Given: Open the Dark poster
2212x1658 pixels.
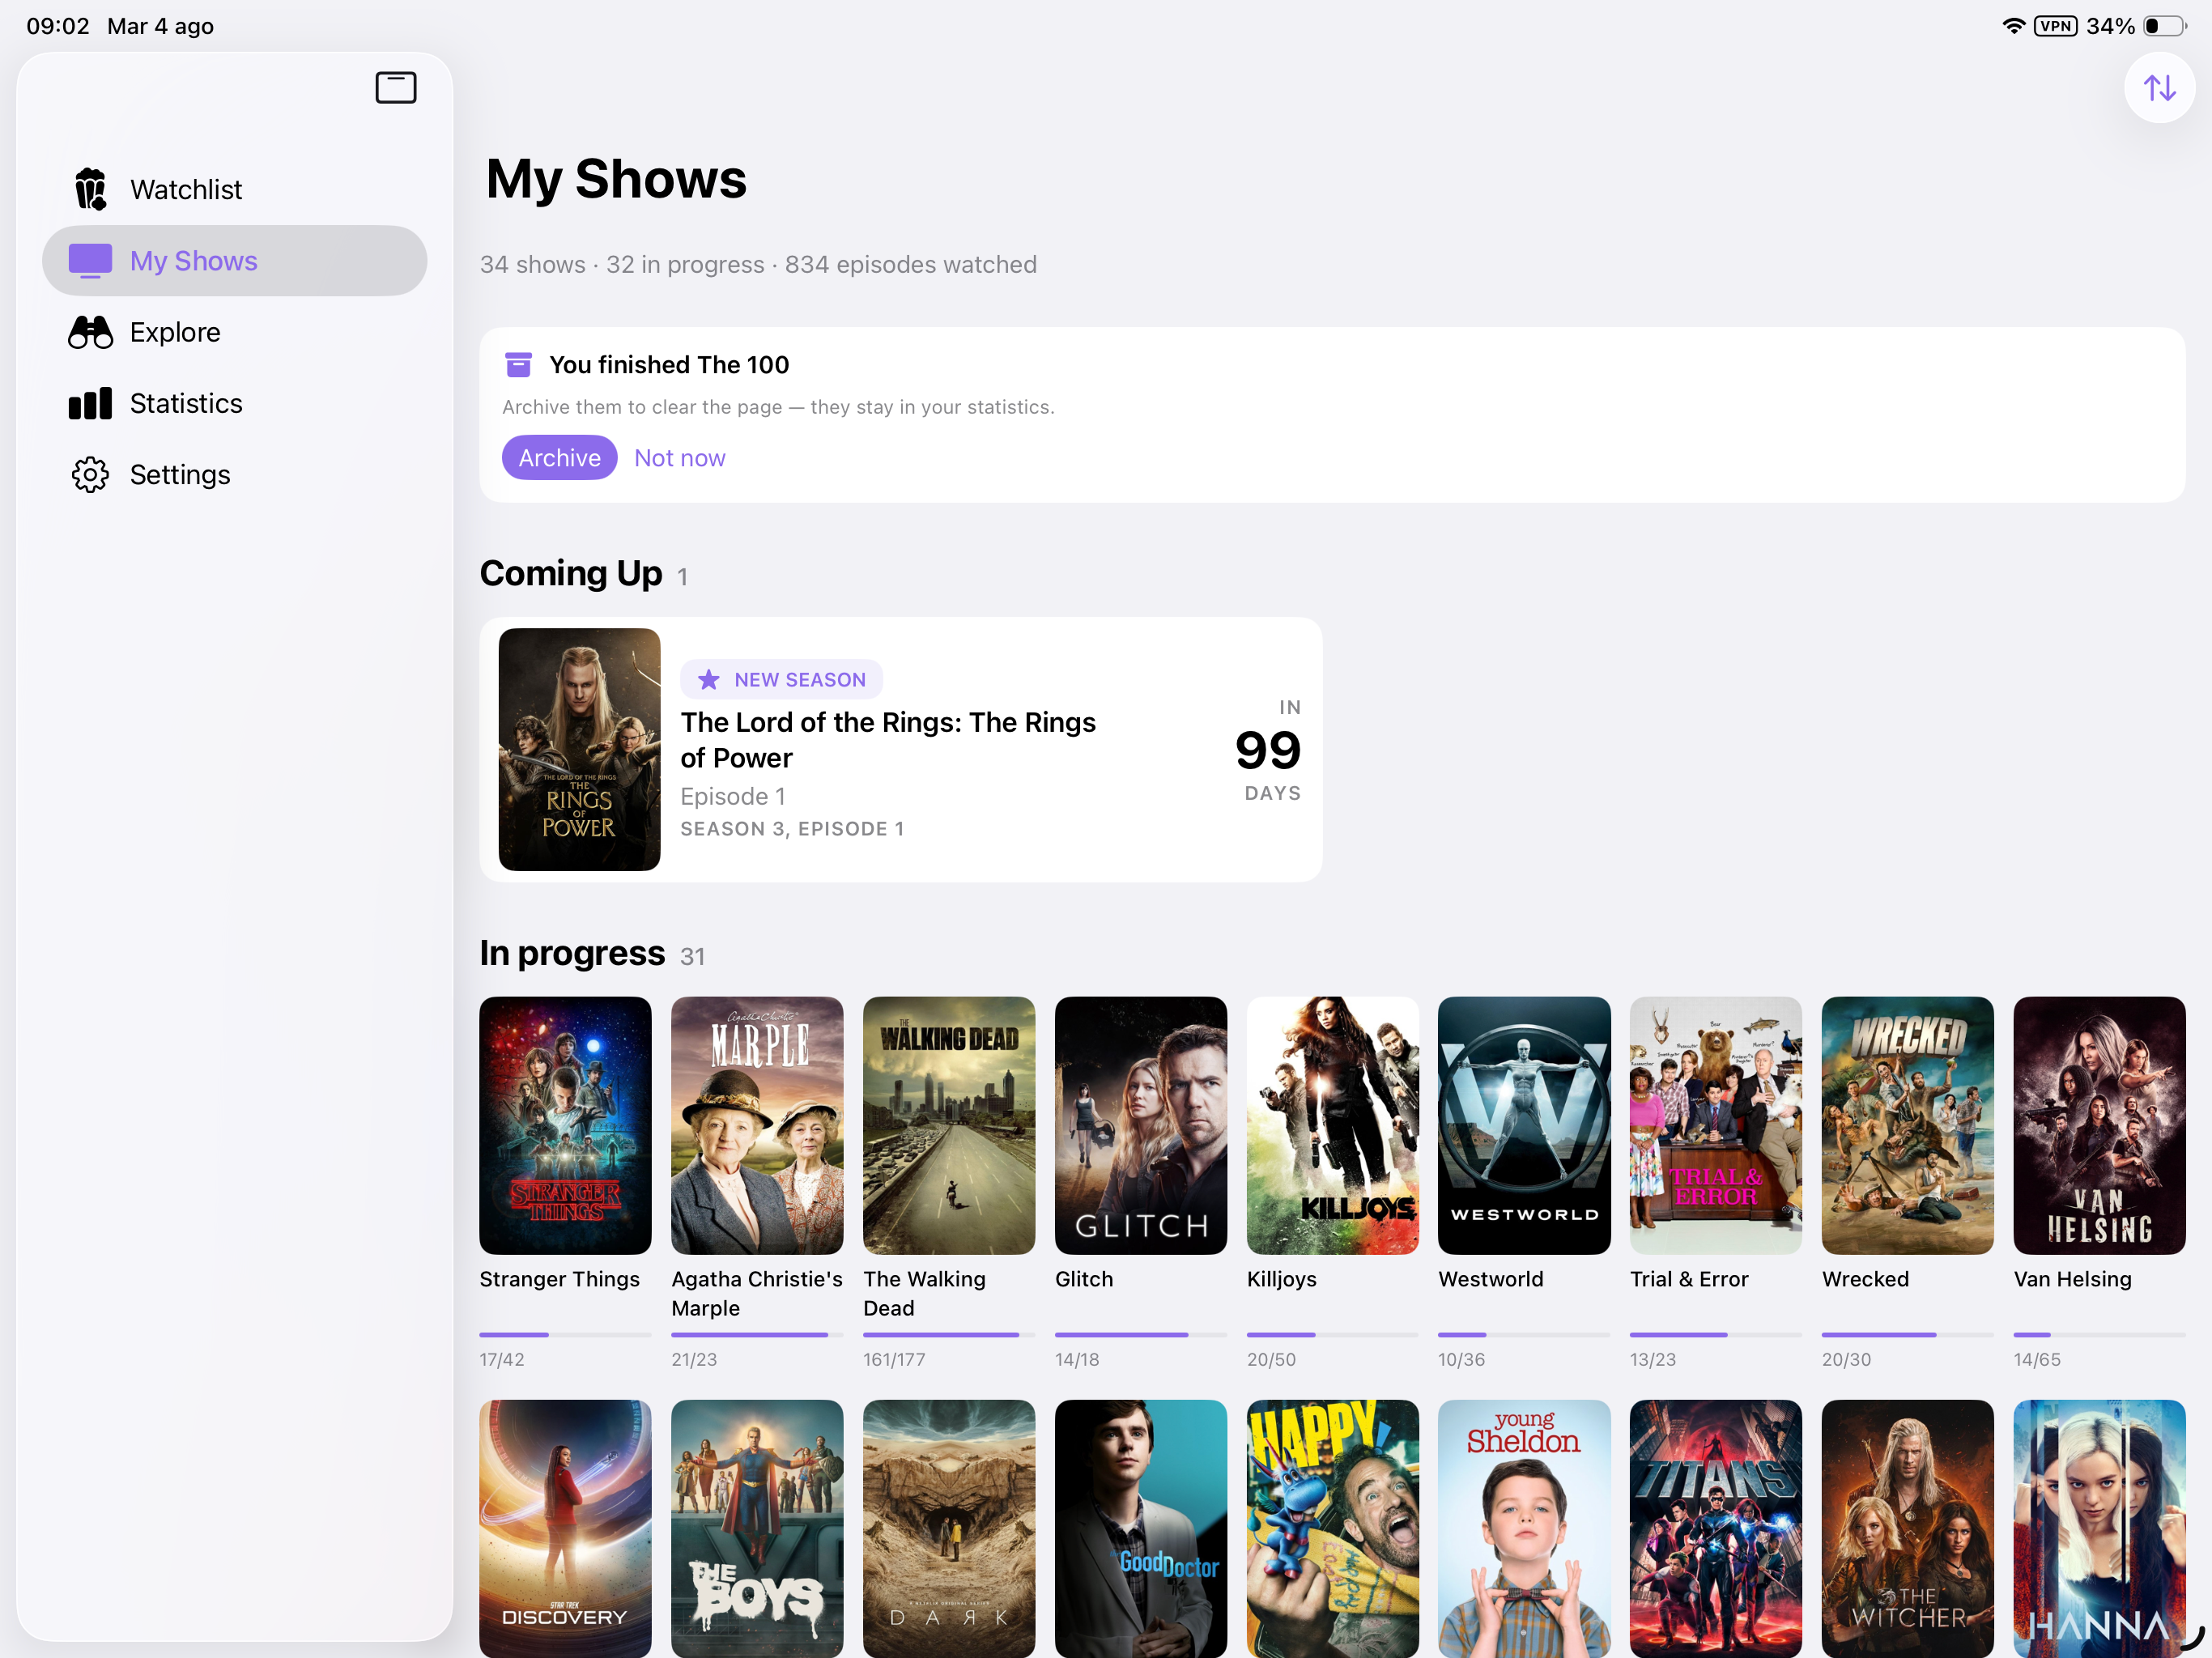Looking at the screenshot, I should click(x=949, y=1529).
